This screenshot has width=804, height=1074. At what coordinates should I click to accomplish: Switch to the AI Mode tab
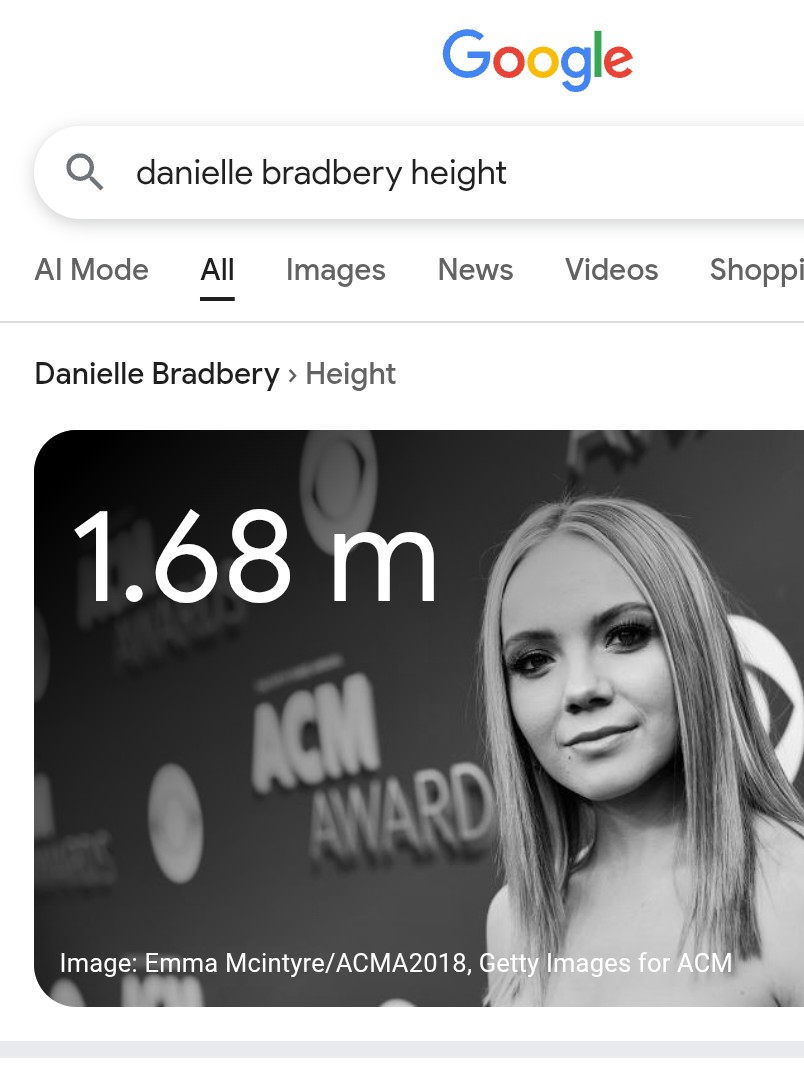tap(92, 270)
